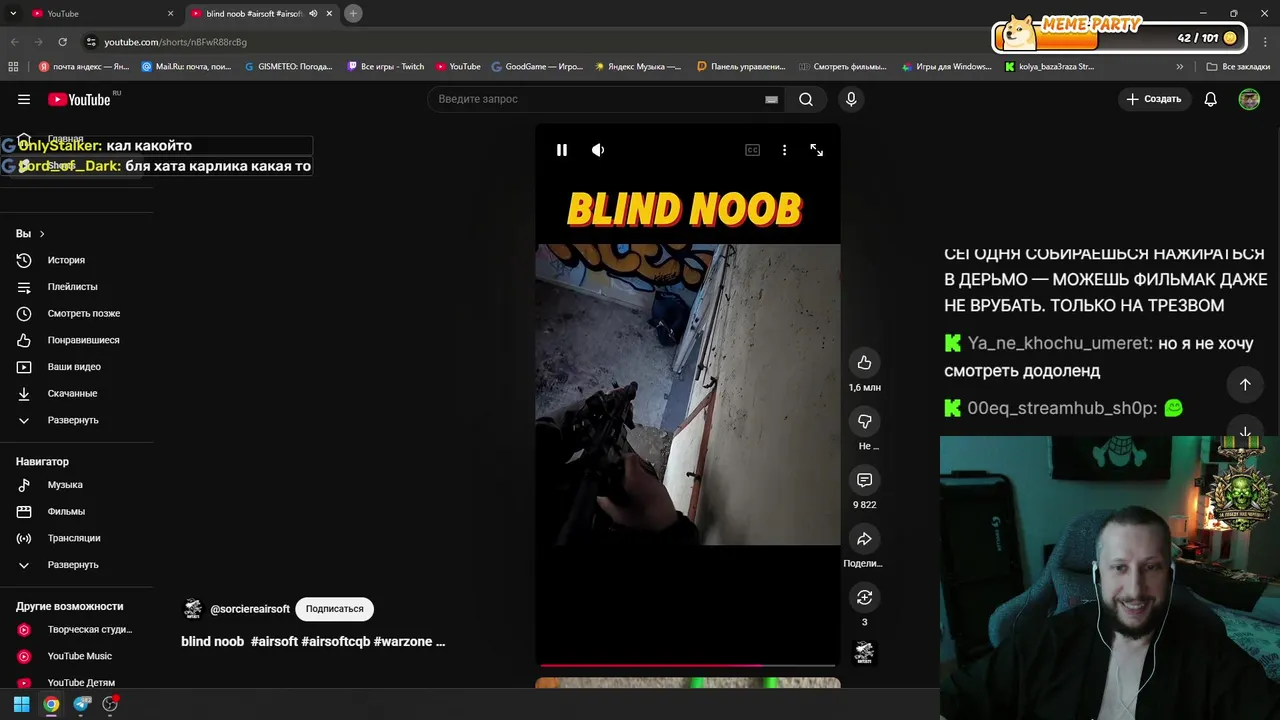The height and width of the screenshot is (720, 1280).
Task: Click the Short's red progress bar
Action: click(687, 664)
